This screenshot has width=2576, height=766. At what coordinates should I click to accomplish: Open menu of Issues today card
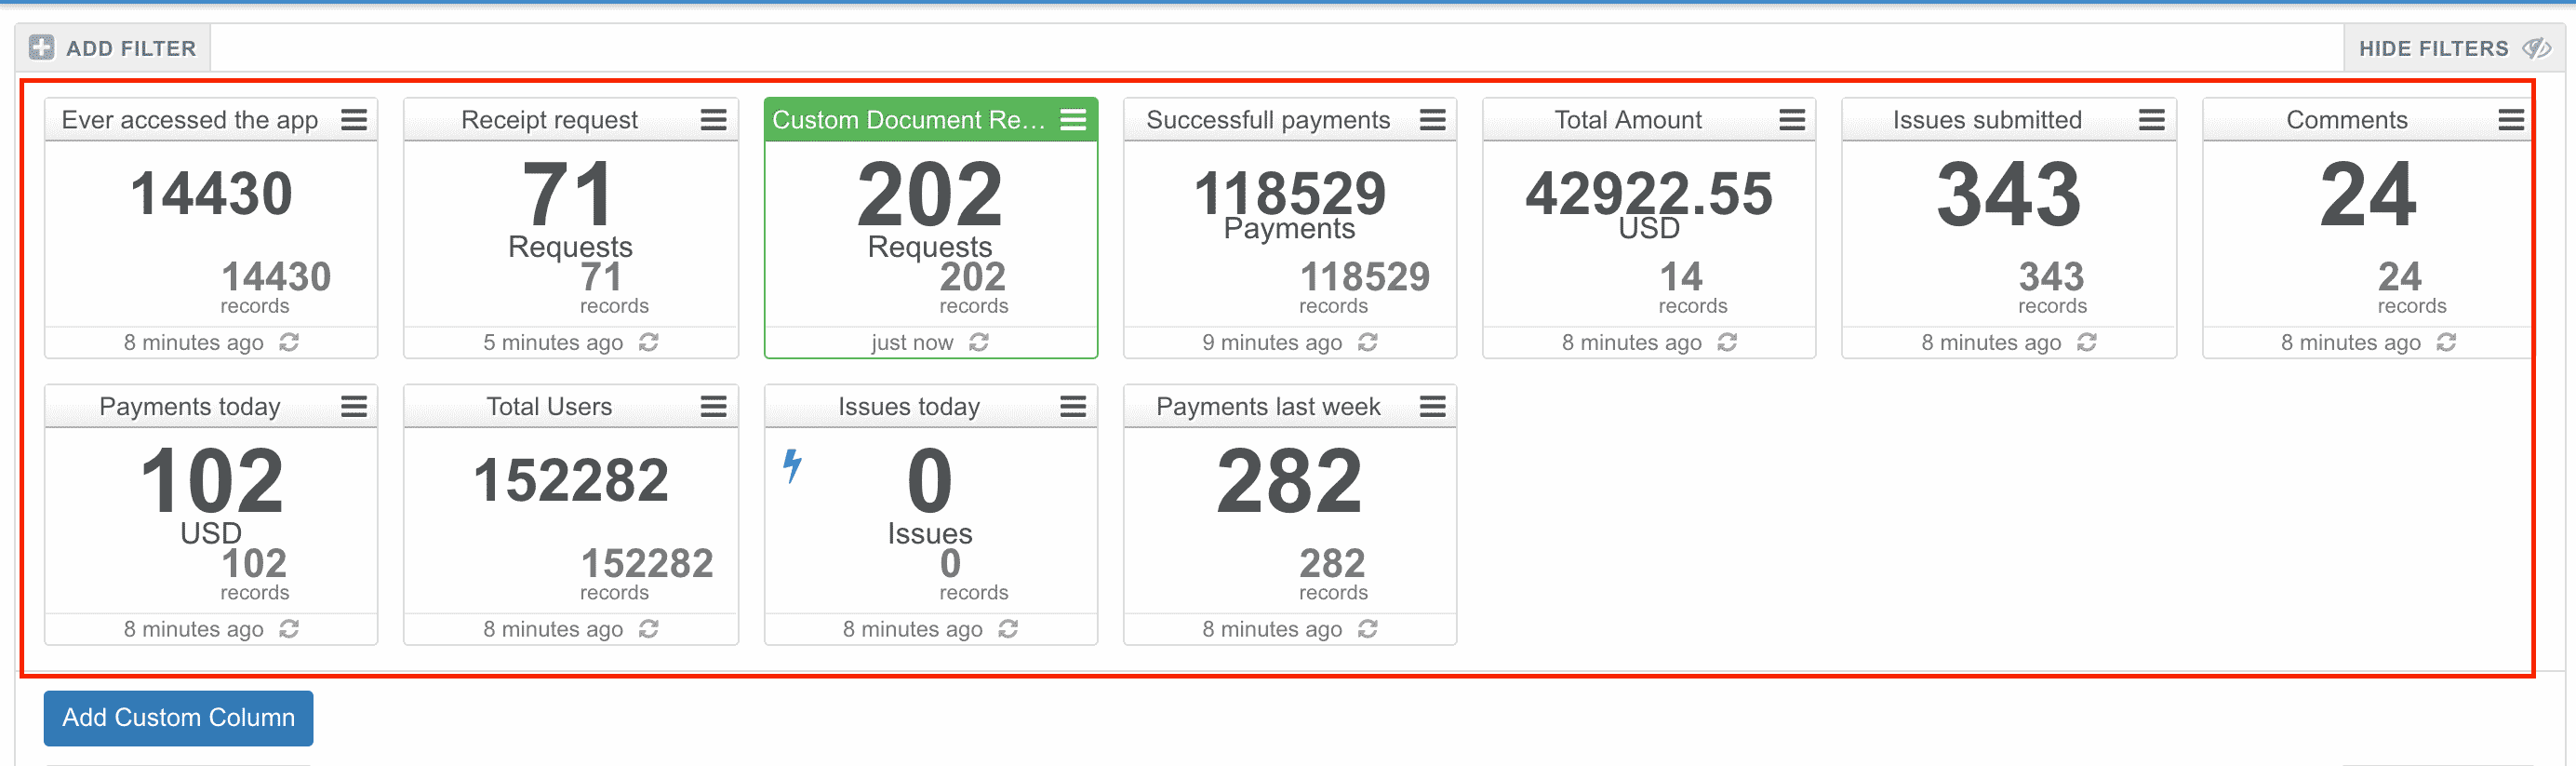click(x=1073, y=406)
